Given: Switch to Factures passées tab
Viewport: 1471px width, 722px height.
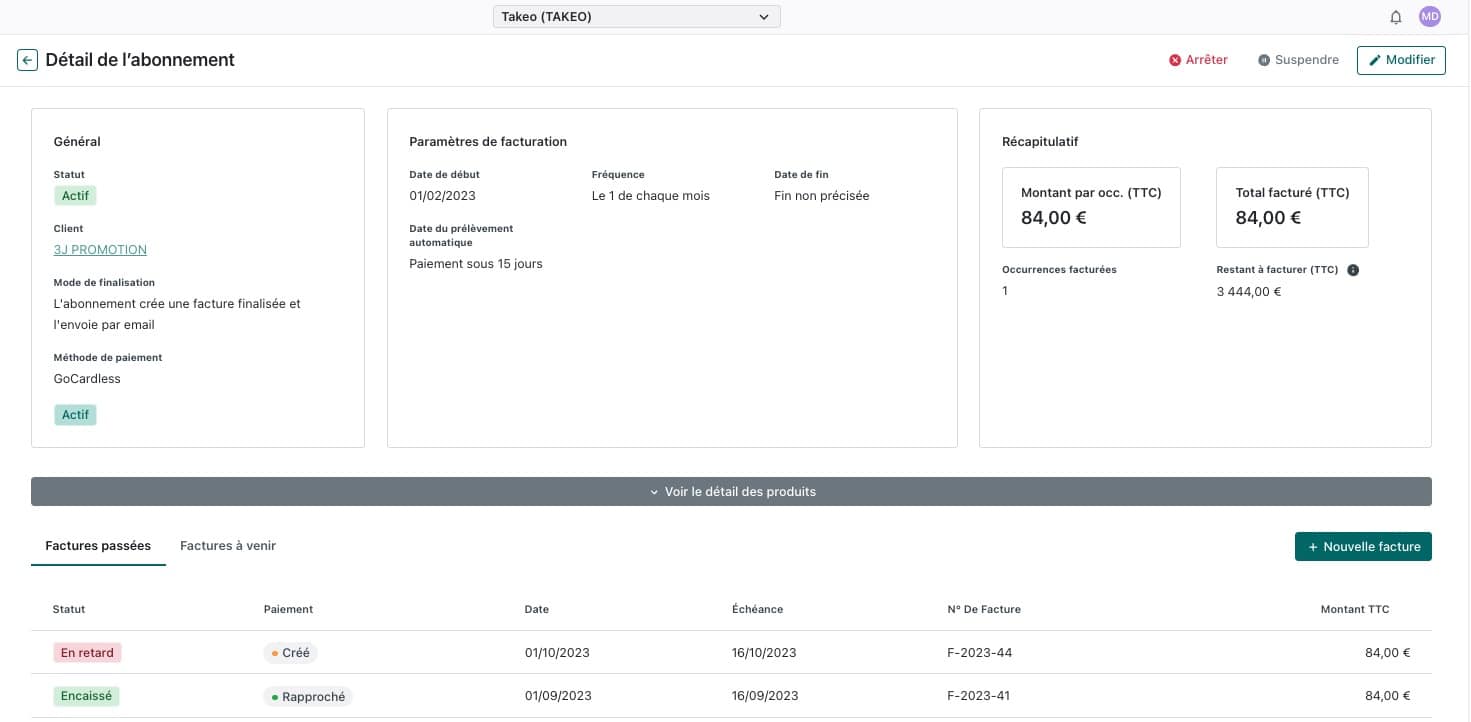Looking at the screenshot, I should coord(98,546).
